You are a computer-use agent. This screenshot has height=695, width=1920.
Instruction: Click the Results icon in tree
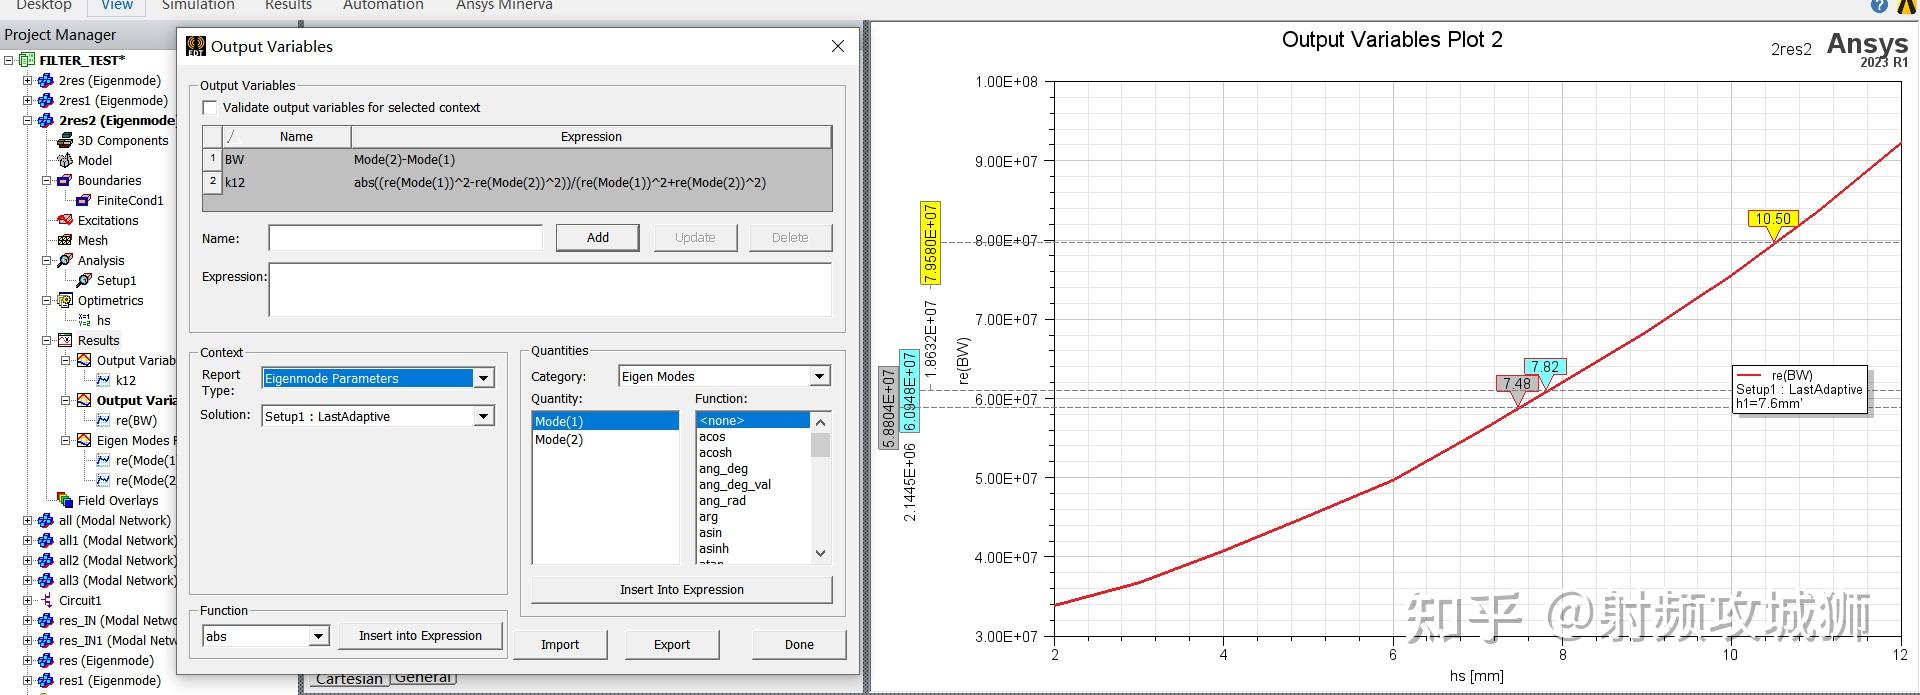[x=65, y=340]
